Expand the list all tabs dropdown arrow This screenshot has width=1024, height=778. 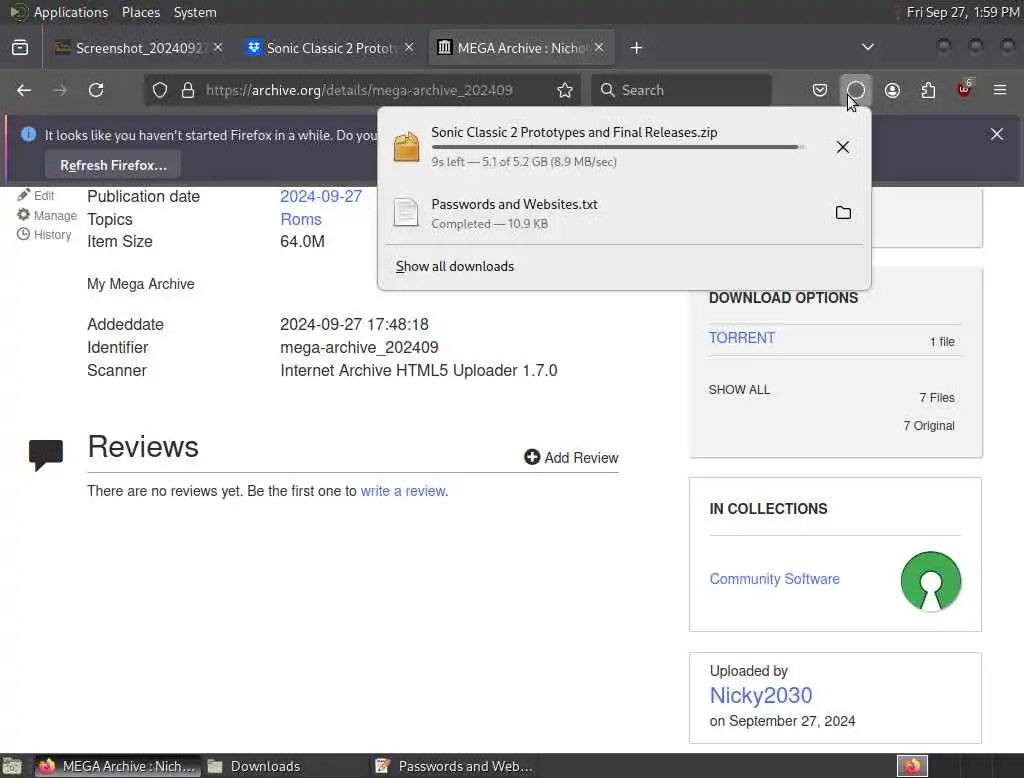click(x=867, y=47)
